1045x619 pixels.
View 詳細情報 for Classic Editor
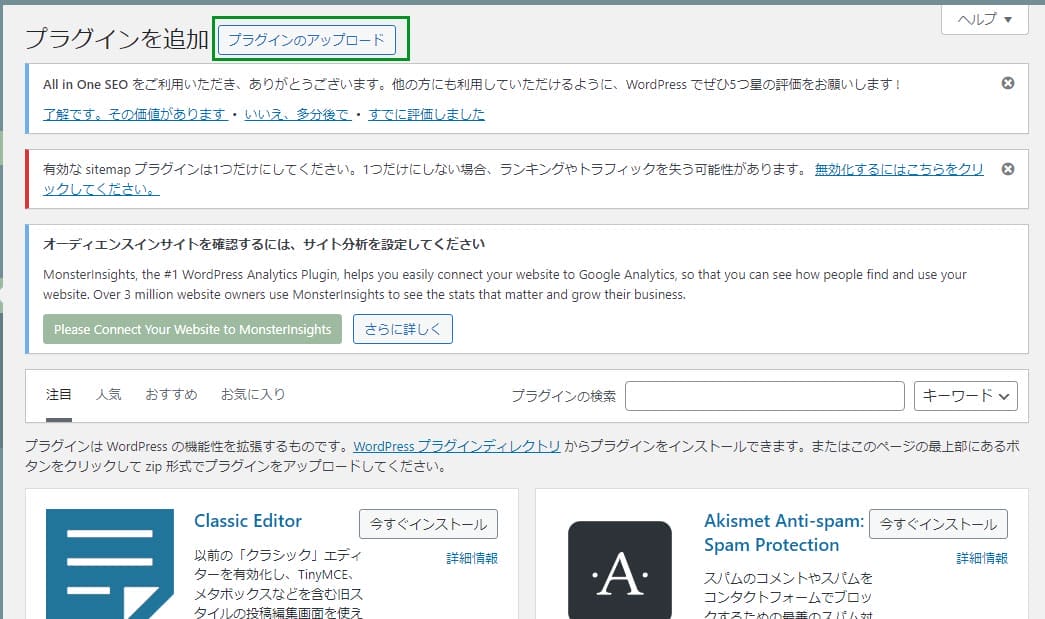point(472,558)
